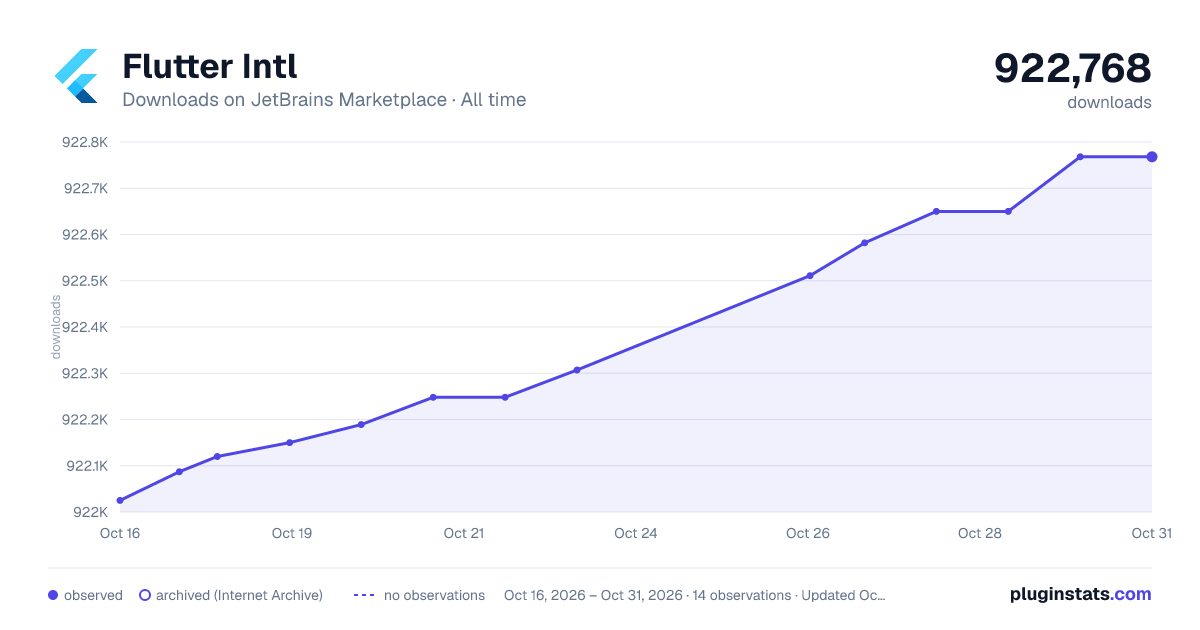Click the 922.8K y-axis label
The width and height of the screenshot is (1200, 630).
(x=85, y=142)
